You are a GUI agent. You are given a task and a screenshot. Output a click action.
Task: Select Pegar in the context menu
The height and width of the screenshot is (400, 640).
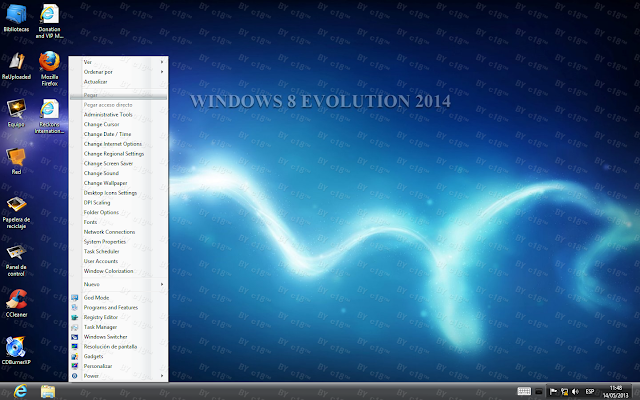(x=118, y=95)
